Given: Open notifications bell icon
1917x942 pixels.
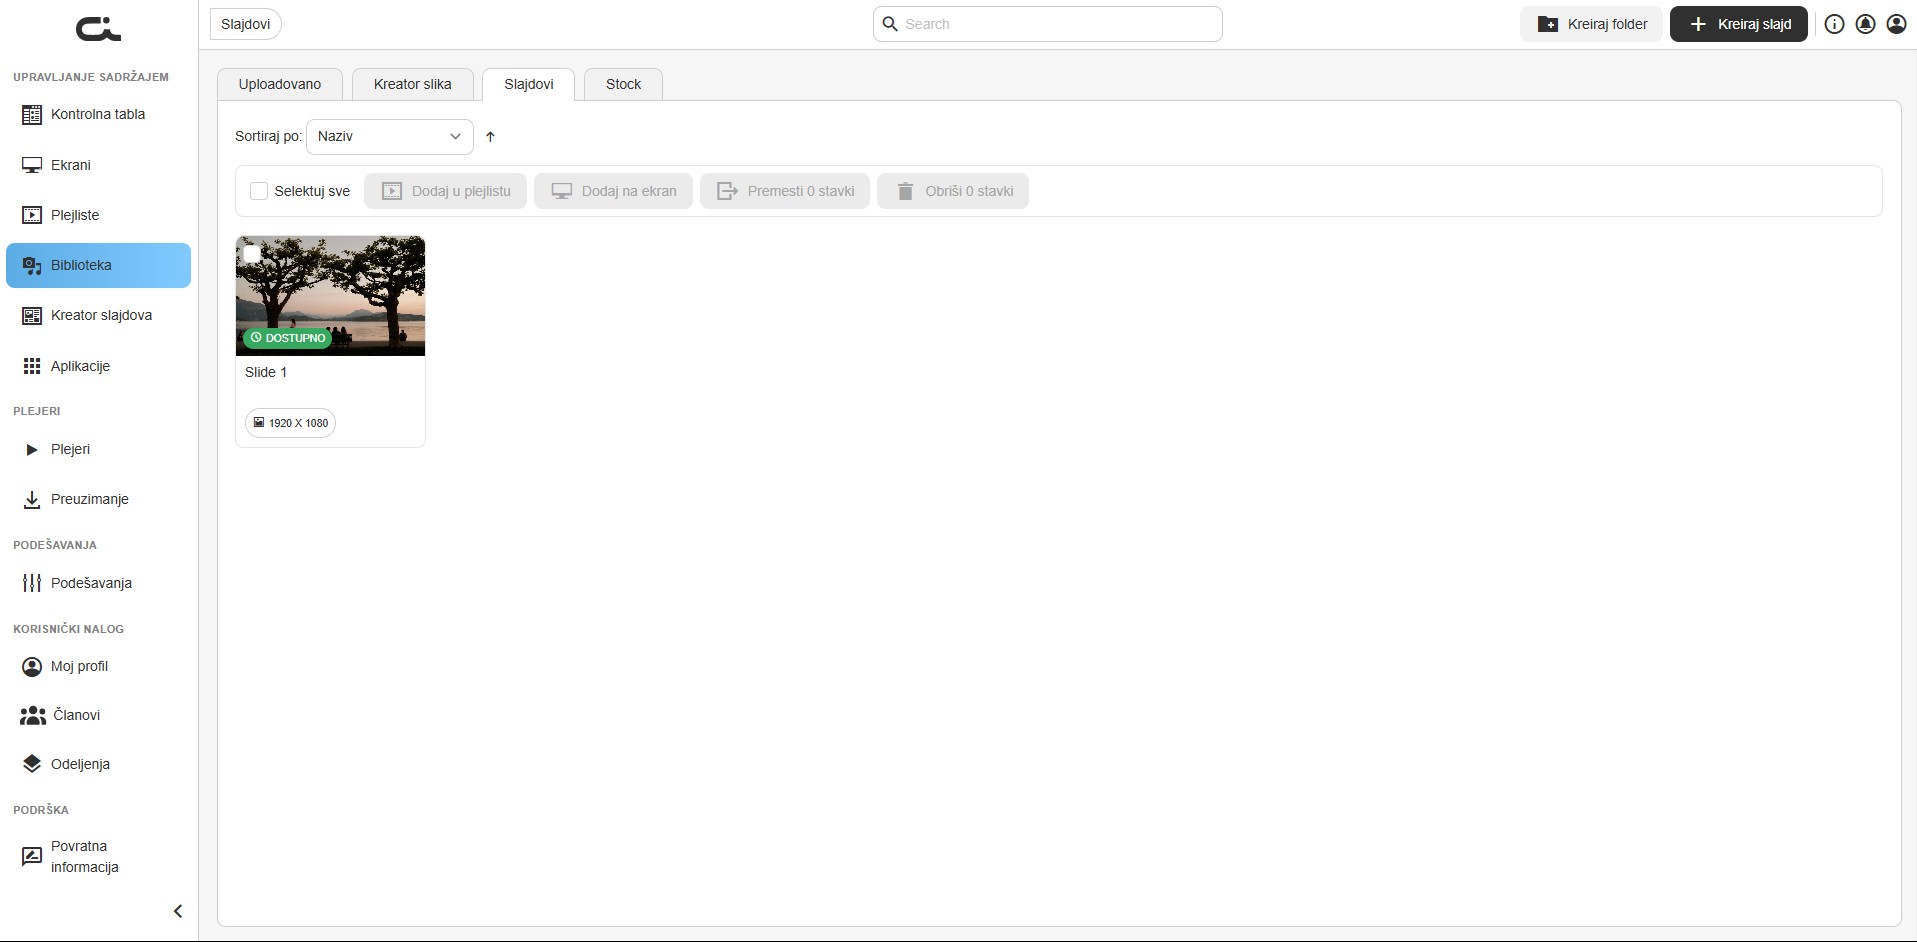Looking at the screenshot, I should [x=1865, y=24].
